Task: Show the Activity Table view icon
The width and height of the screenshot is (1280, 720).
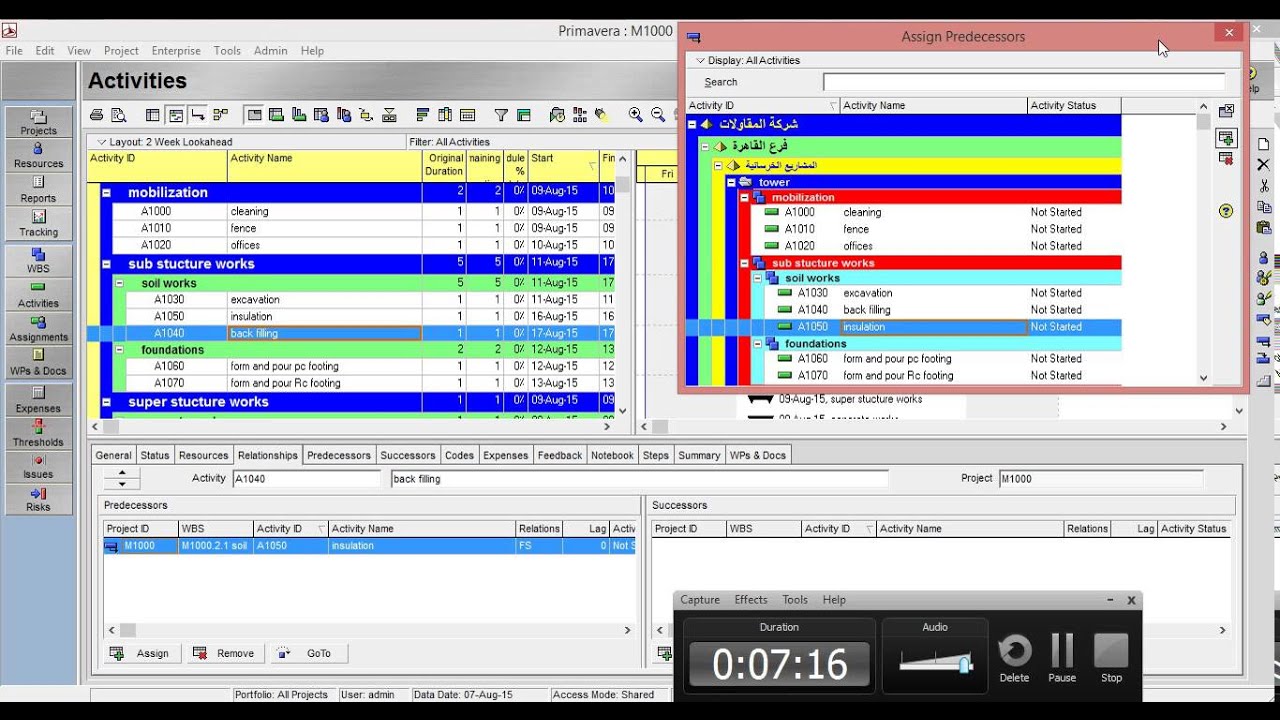Action: pos(152,115)
